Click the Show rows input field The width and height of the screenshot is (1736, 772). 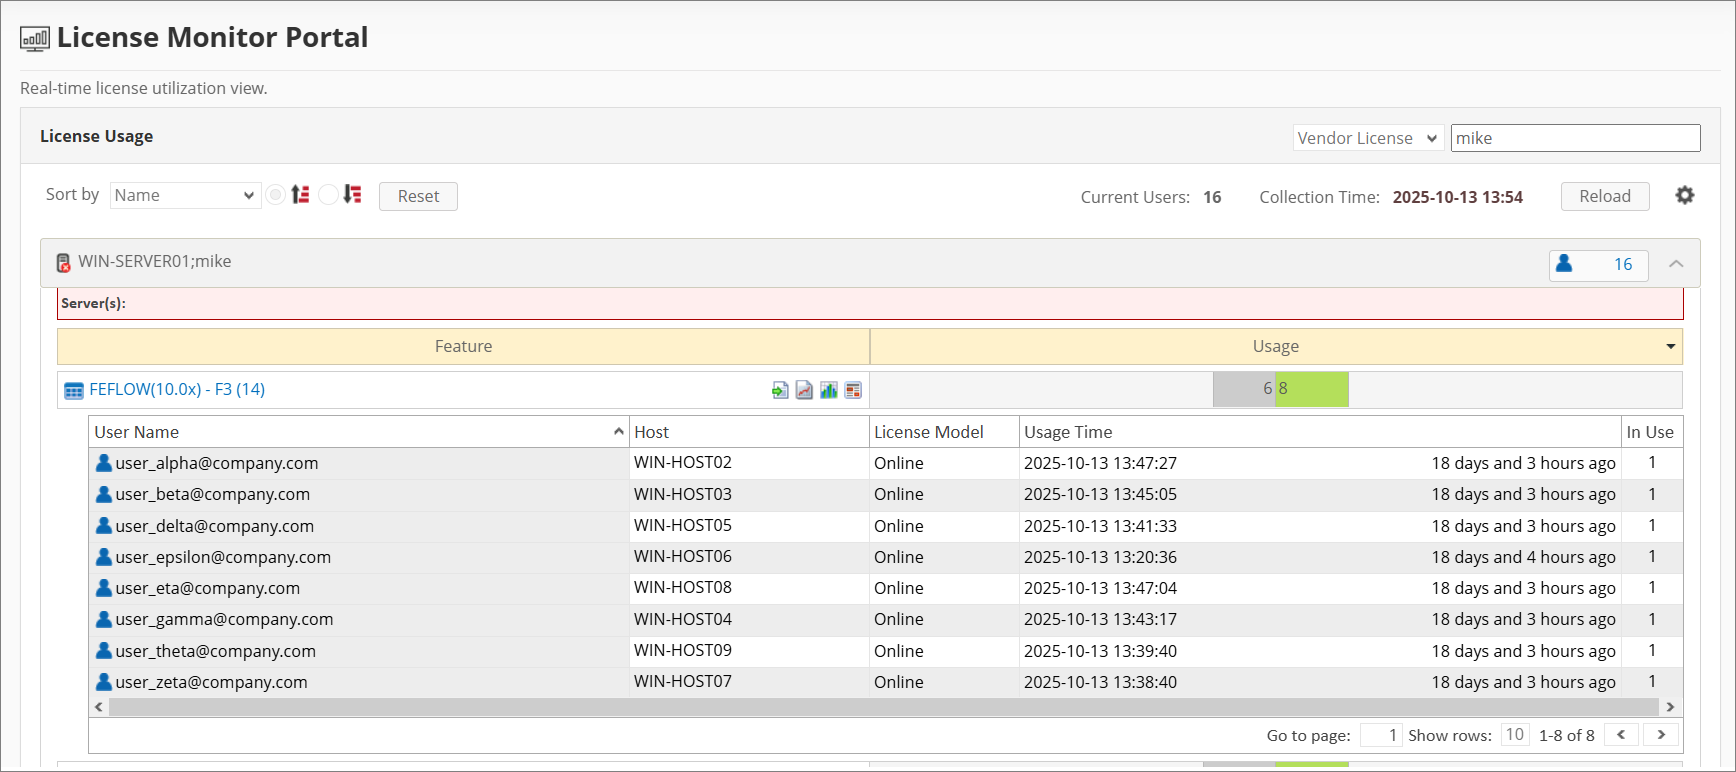(x=1515, y=735)
